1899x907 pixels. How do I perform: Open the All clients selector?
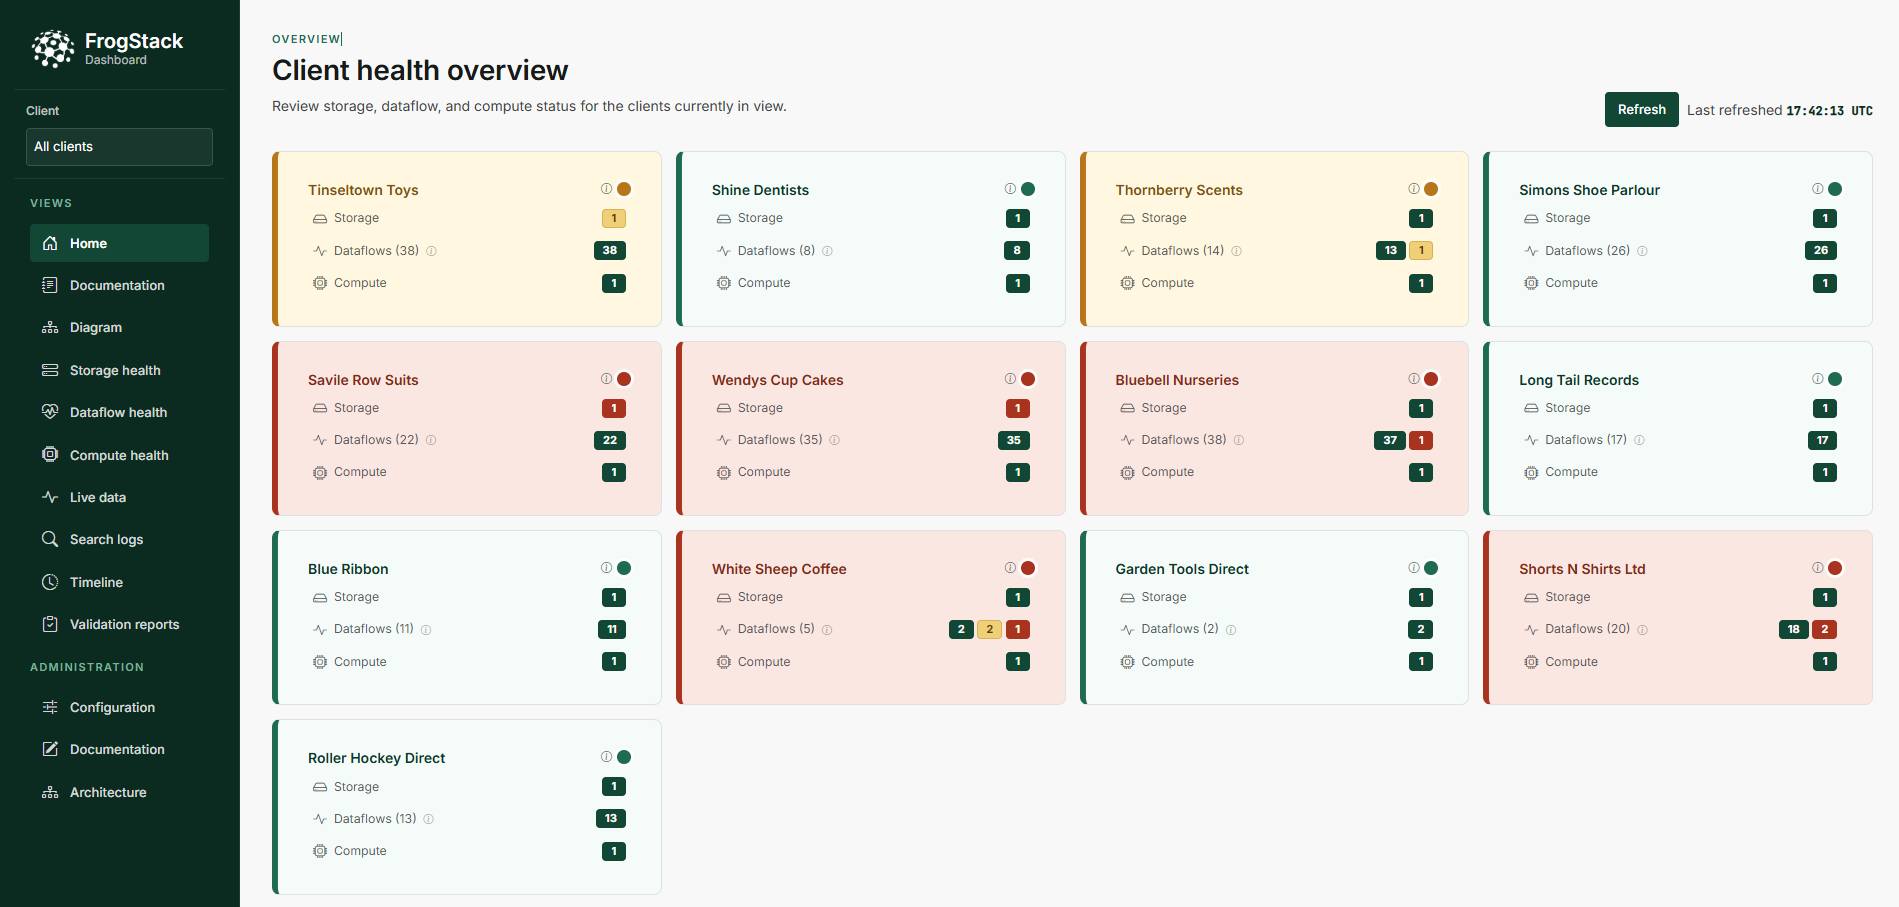(x=119, y=147)
